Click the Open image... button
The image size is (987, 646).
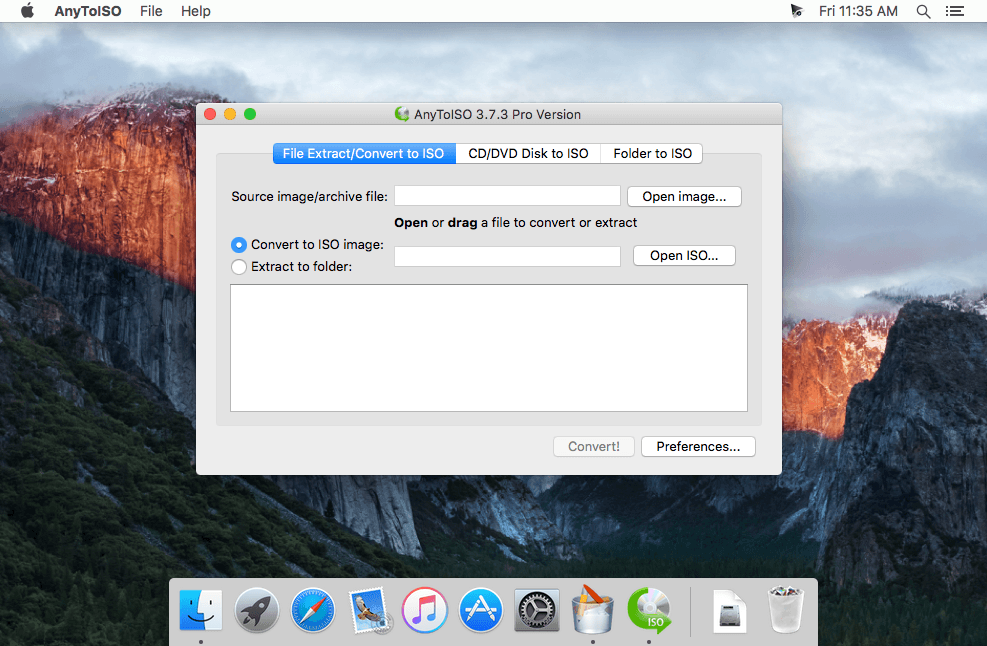[x=684, y=196]
